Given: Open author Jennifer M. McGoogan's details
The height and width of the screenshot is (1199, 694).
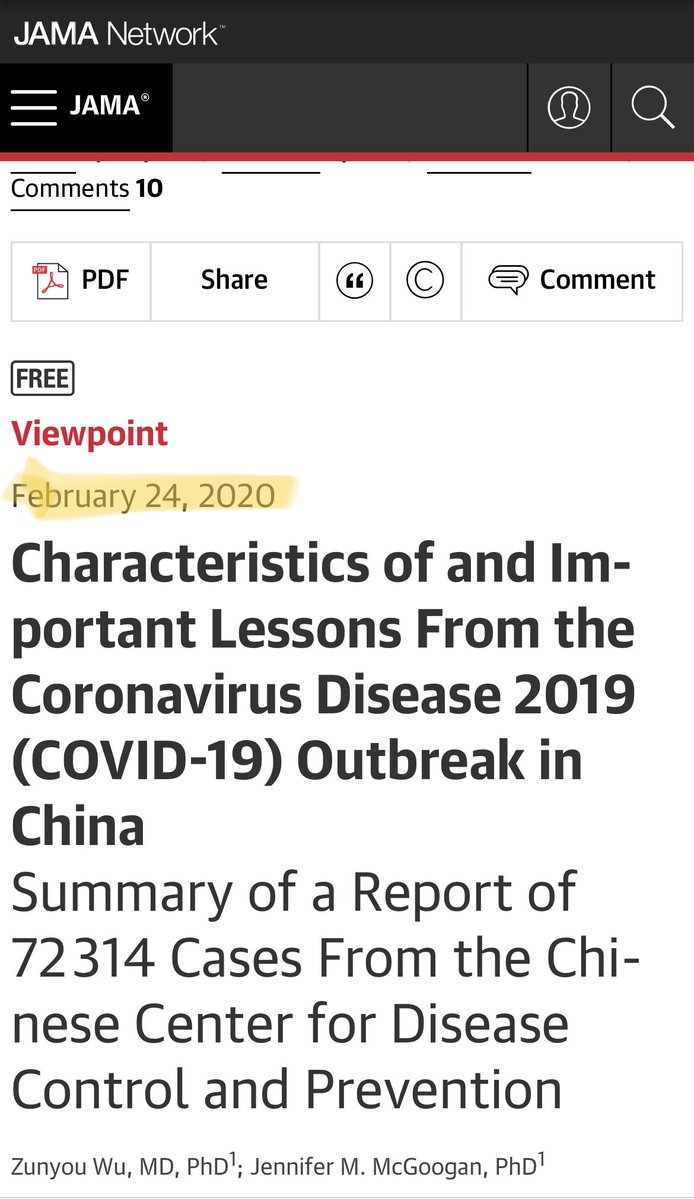Looking at the screenshot, I should tap(391, 1166).
